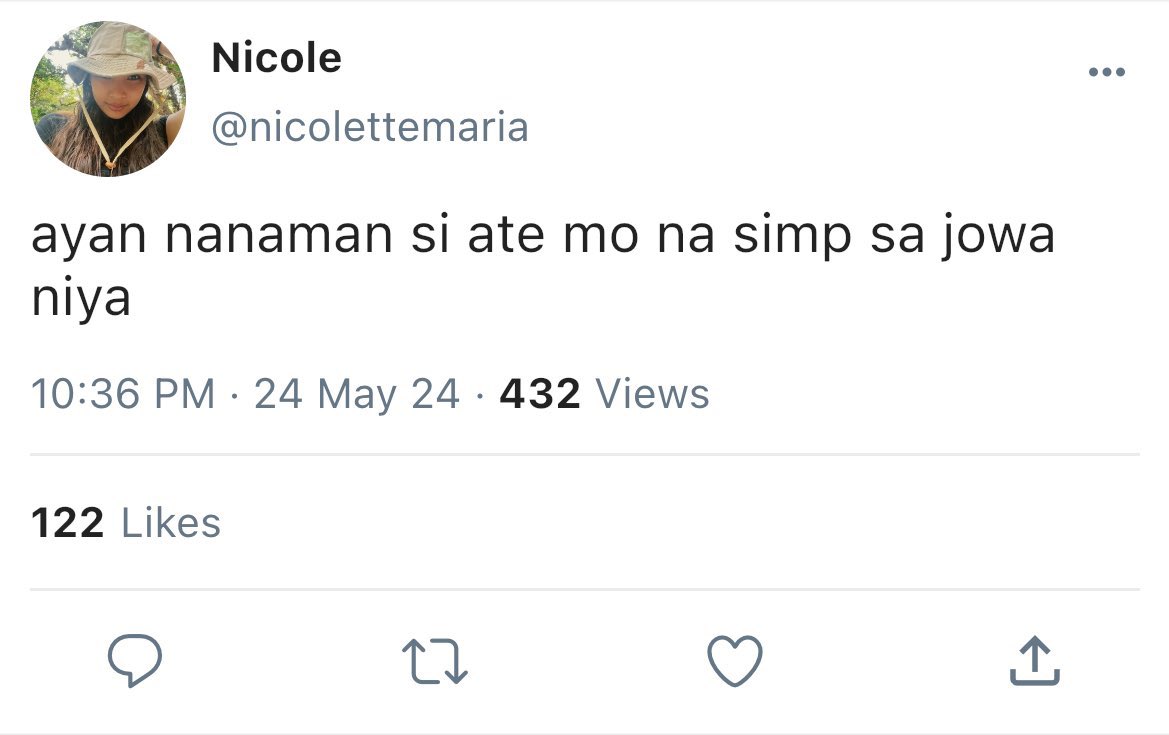The image size is (1169, 735).
Task: Click the word 'ate' in the tweet
Action: 505,236
